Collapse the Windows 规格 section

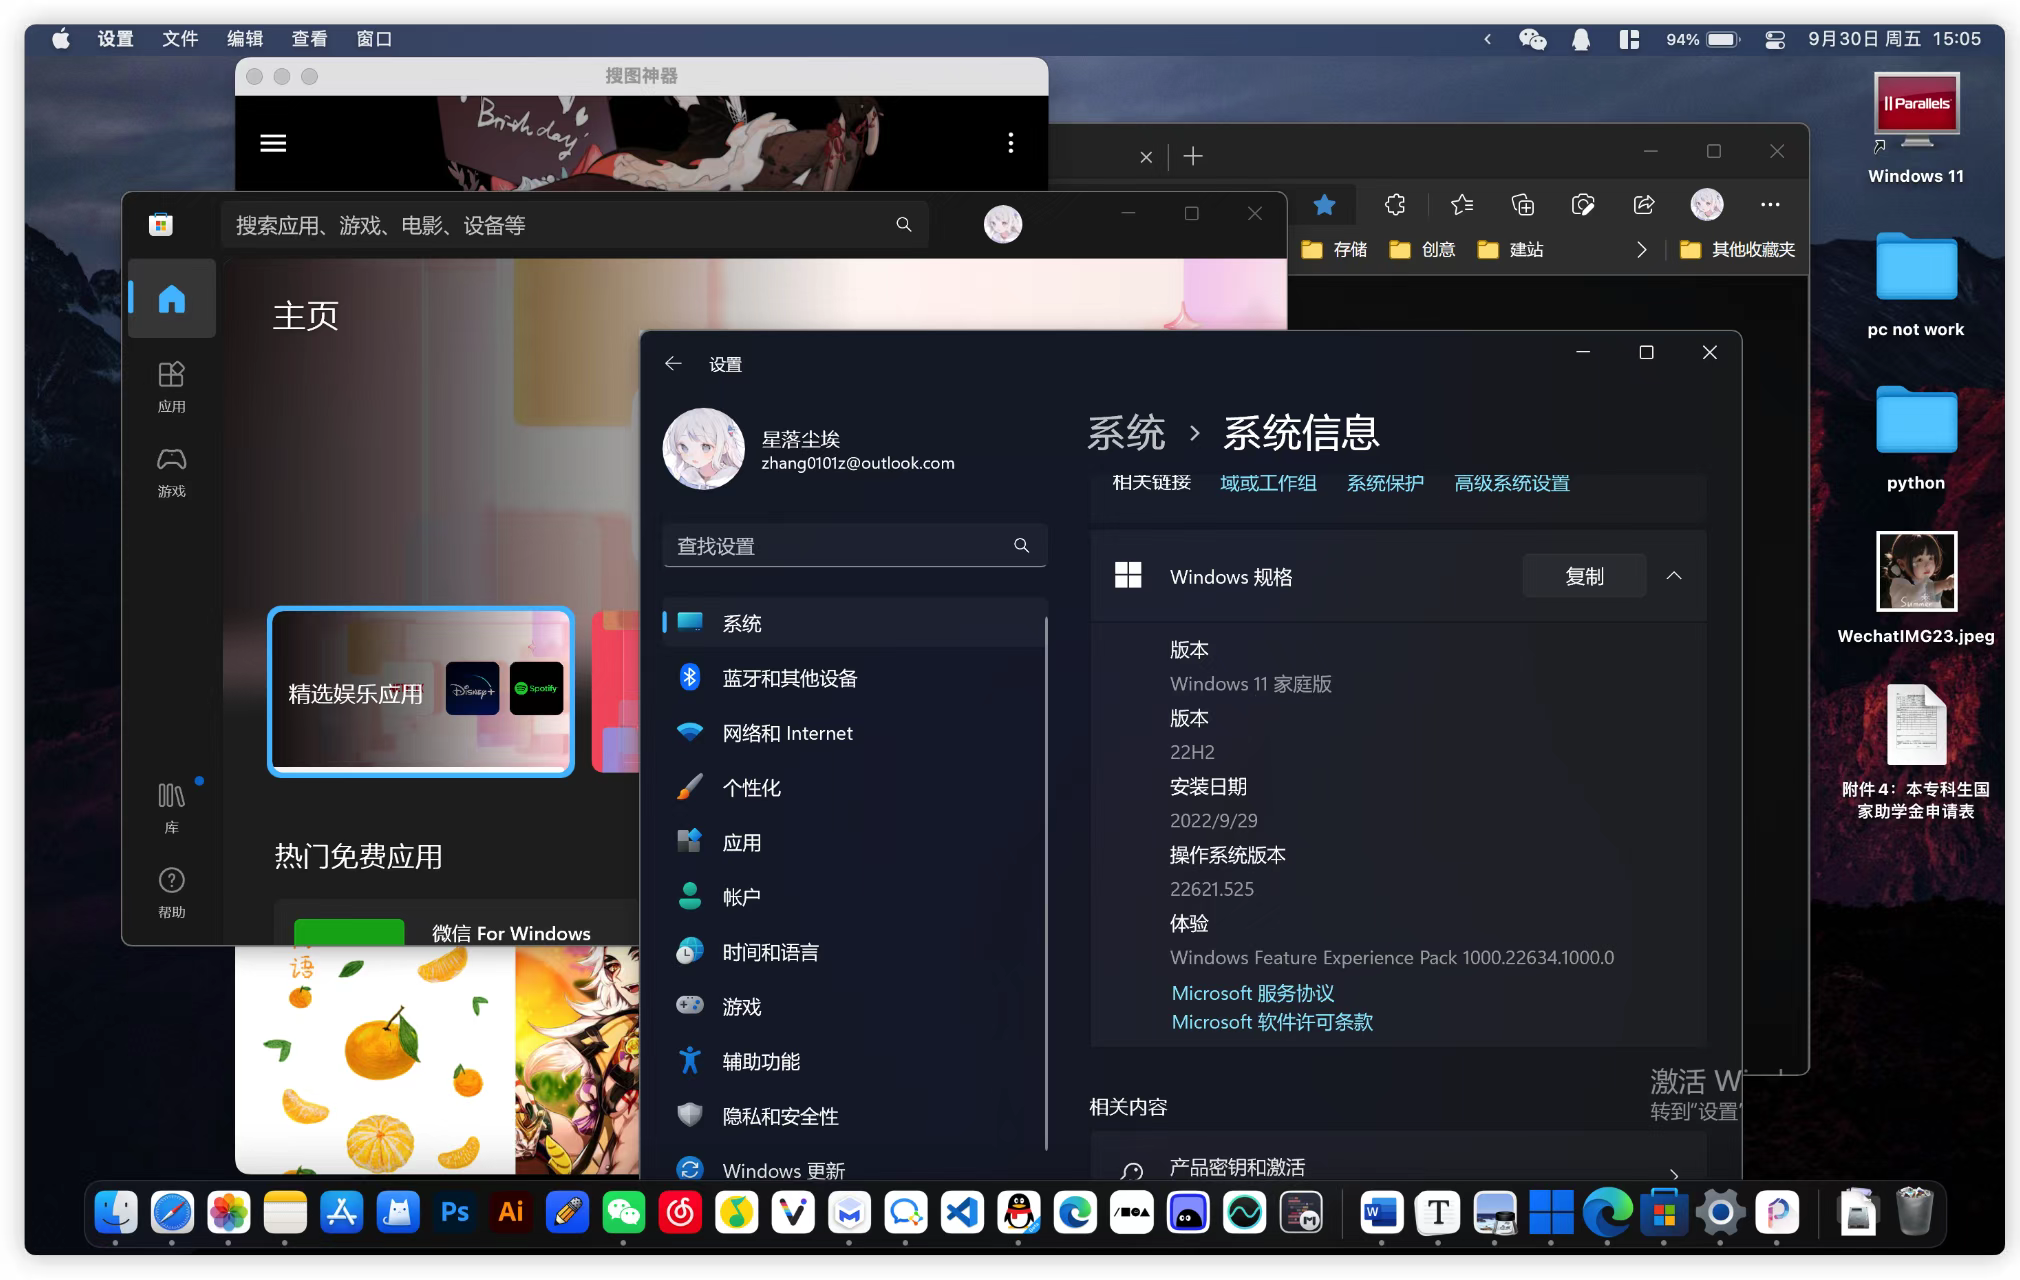click(x=1674, y=576)
